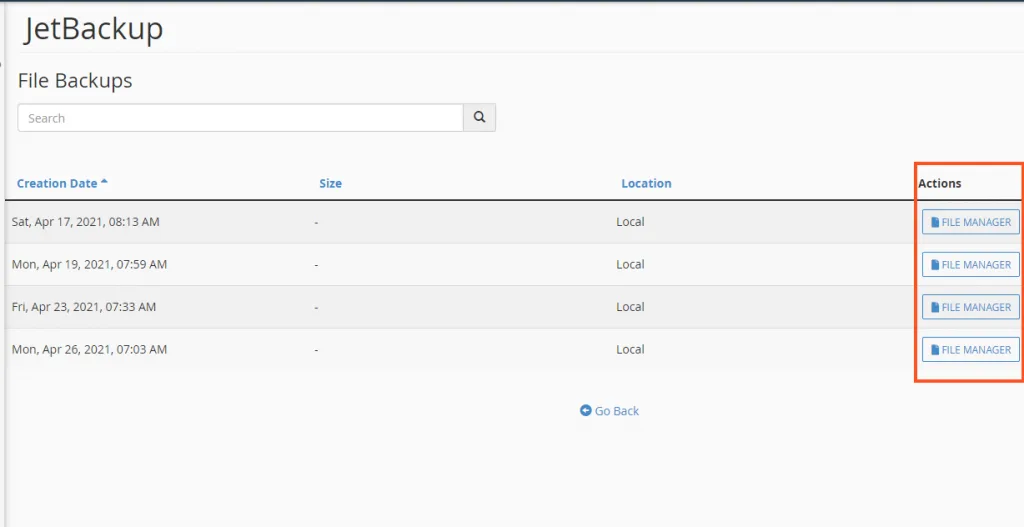The height and width of the screenshot is (527, 1024).
Task: Click the magnifying glass search button
Action: (479, 118)
